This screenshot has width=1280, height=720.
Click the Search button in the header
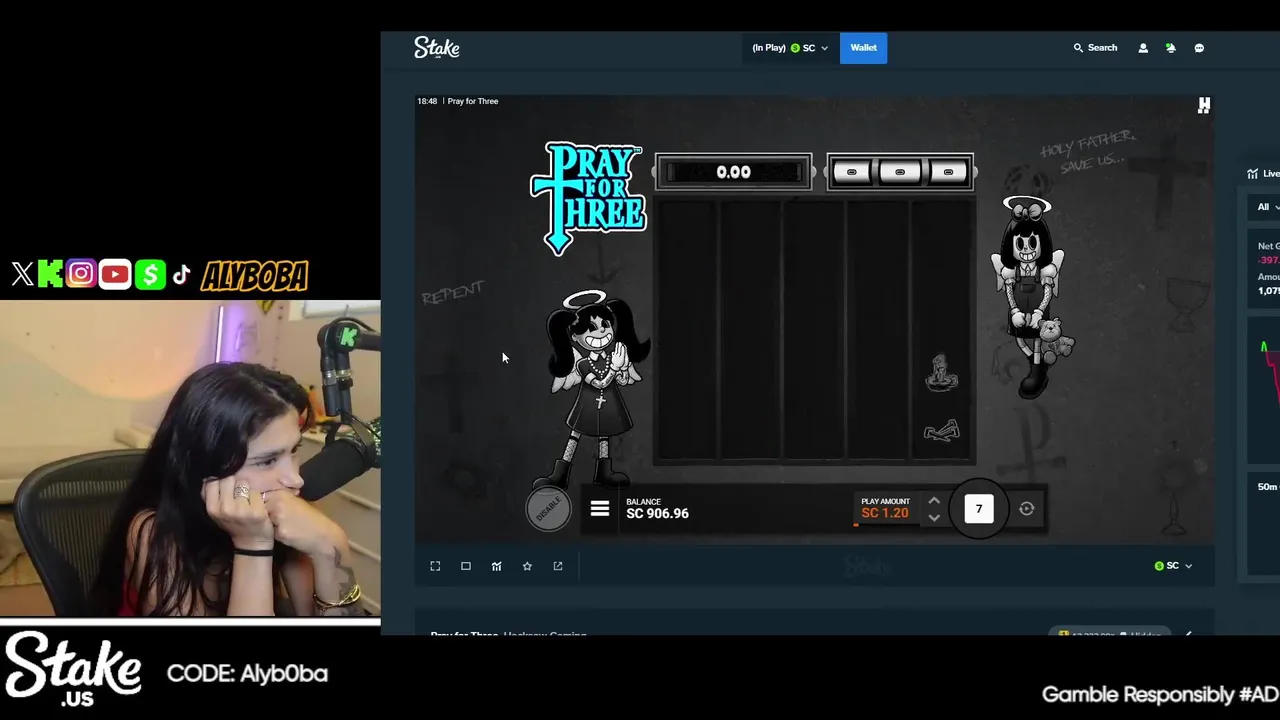tap(1095, 48)
